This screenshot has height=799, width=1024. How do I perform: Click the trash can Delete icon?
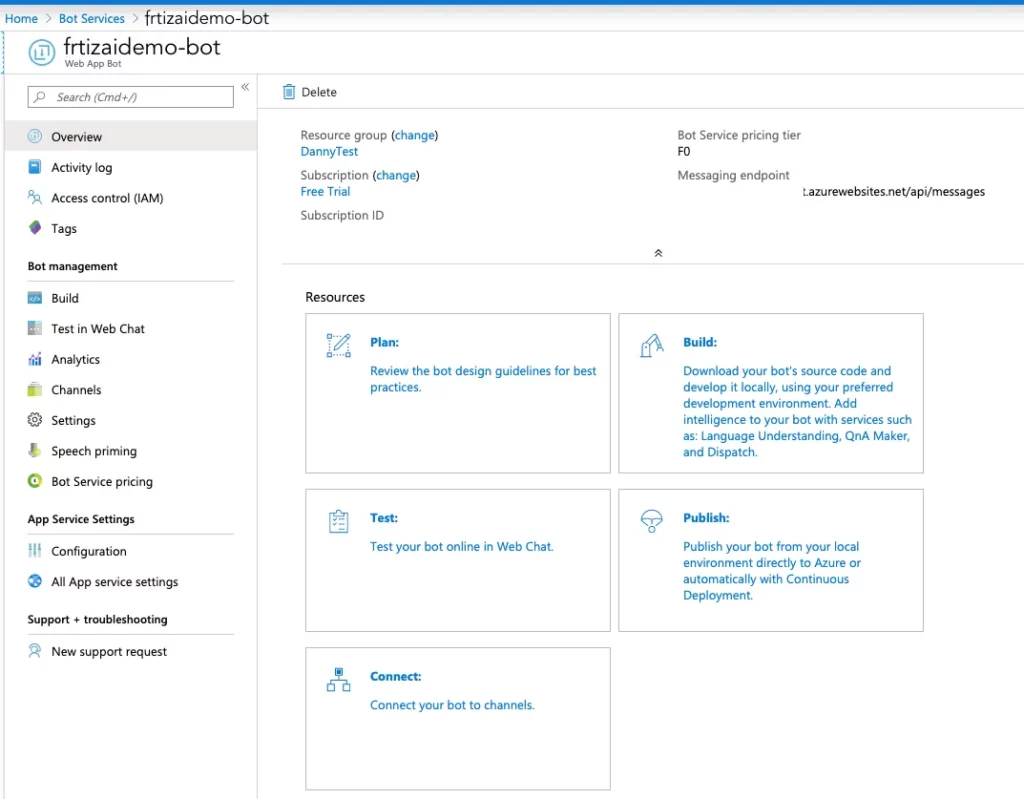pos(289,92)
